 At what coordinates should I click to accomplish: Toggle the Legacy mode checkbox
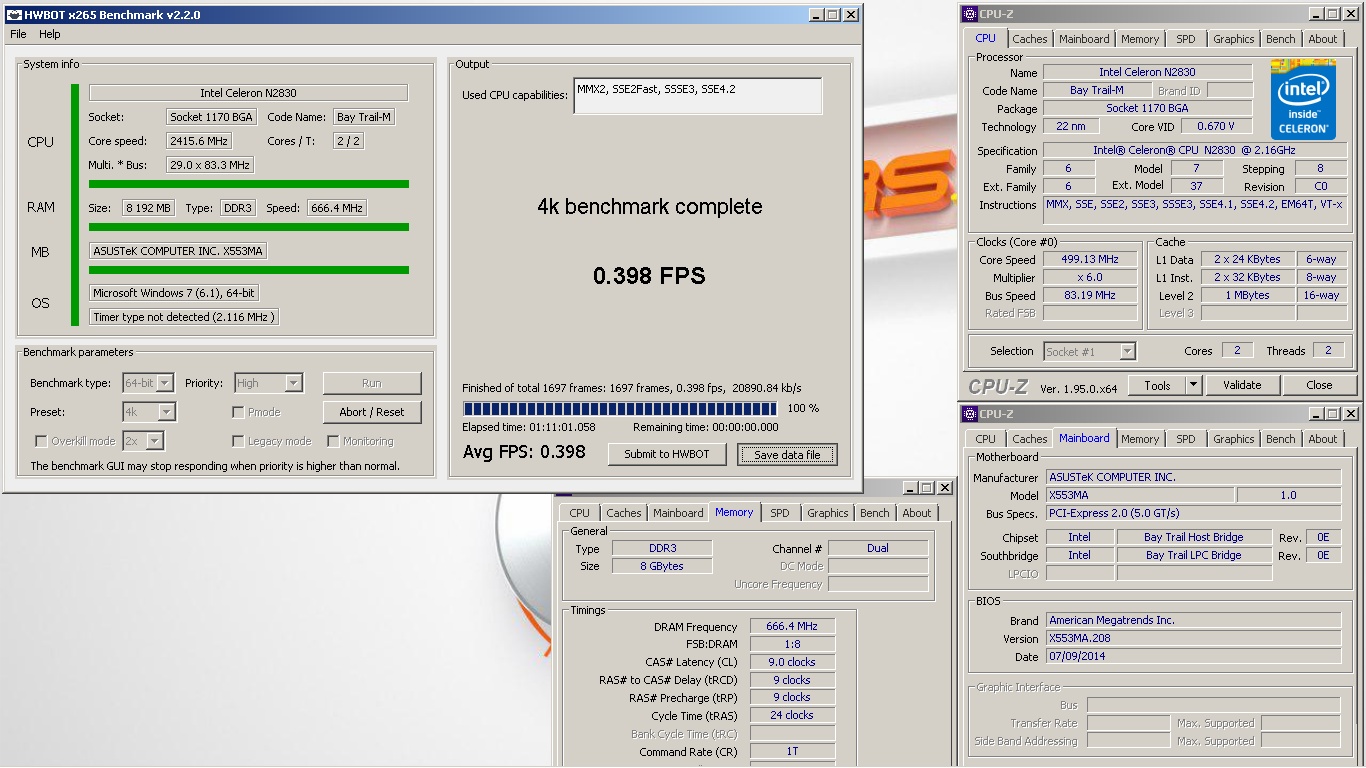pyautogui.click(x=238, y=441)
